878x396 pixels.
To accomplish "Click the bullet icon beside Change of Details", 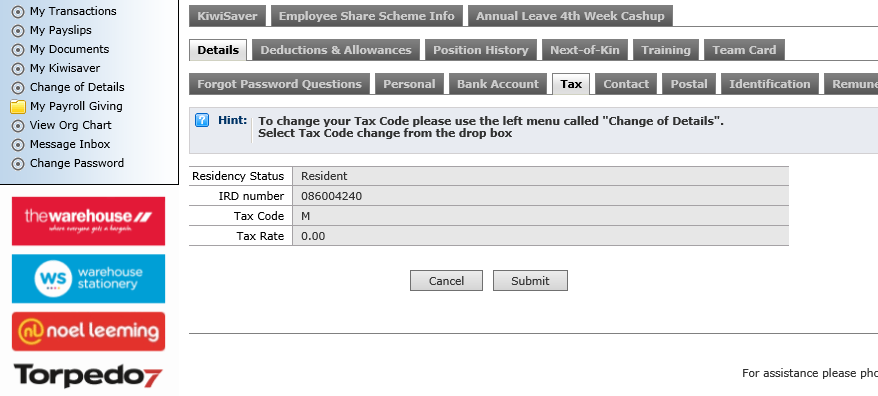I will (x=18, y=87).
